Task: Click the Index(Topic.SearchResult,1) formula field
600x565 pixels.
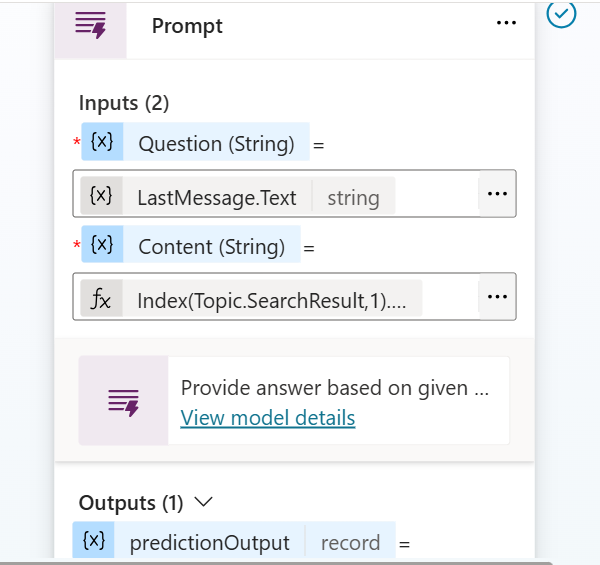Action: click(x=276, y=296)
